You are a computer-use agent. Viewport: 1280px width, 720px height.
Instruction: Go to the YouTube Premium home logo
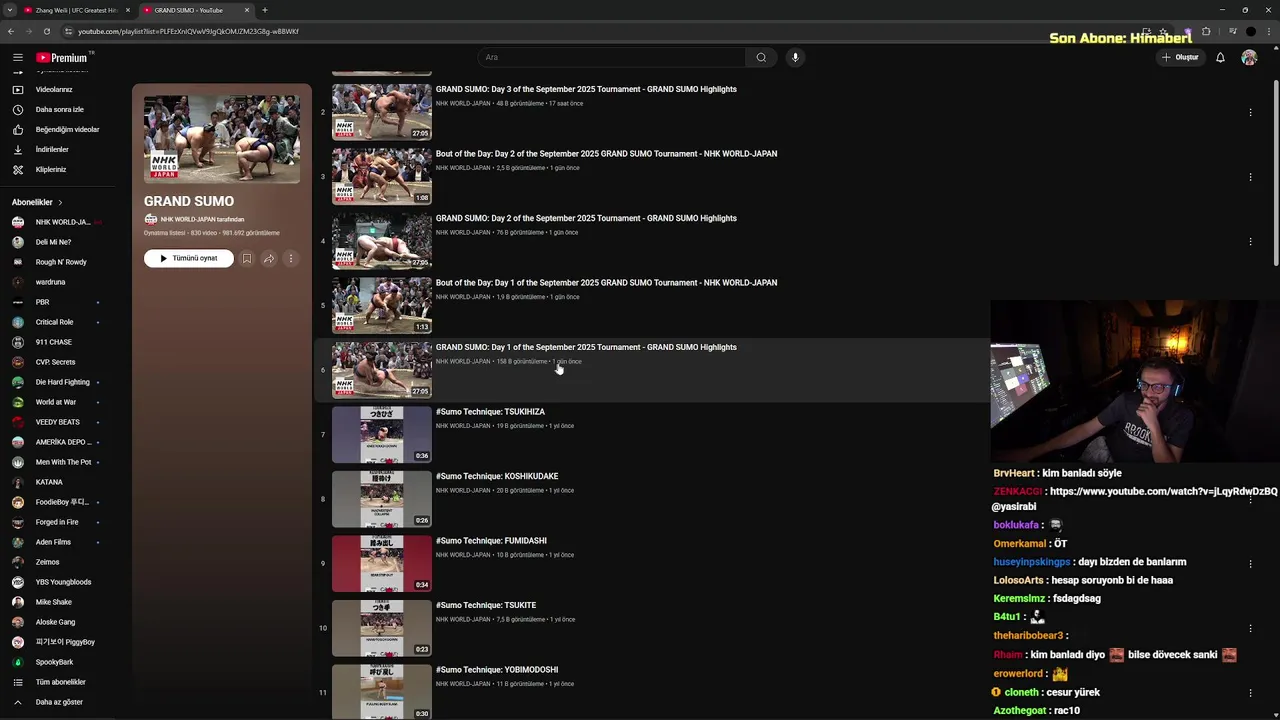pos(63,57)
